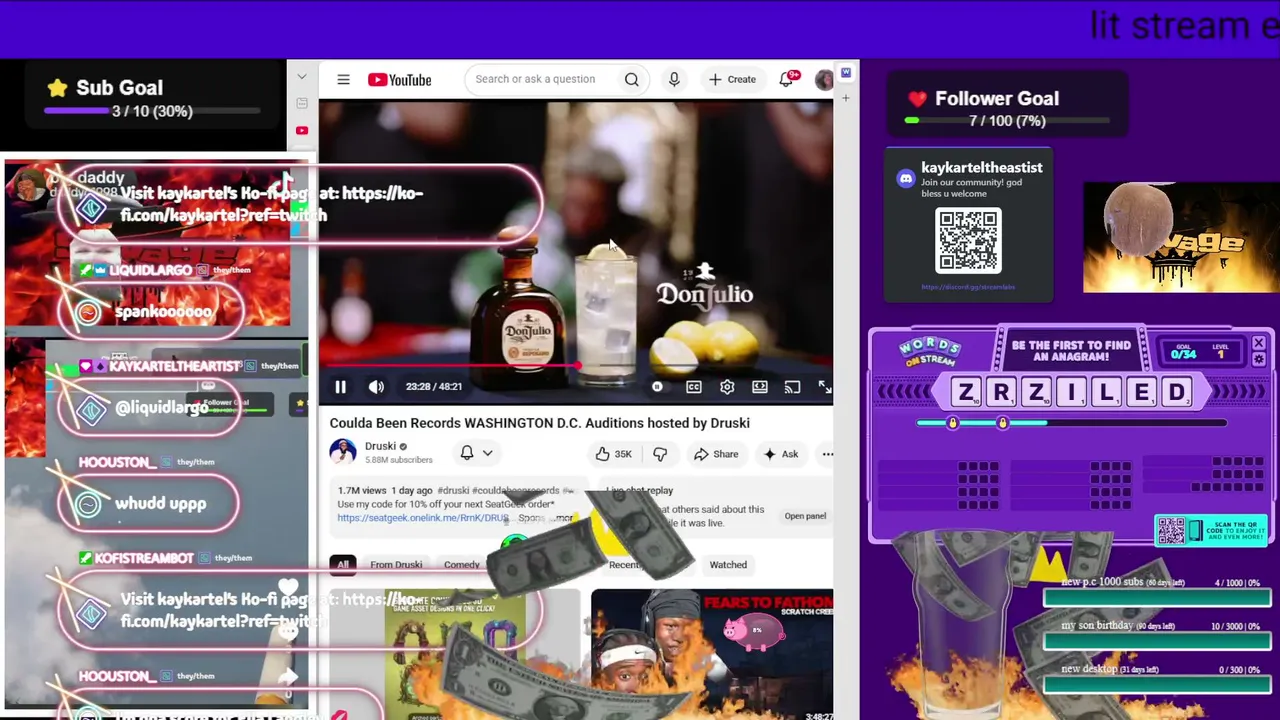Open Druski's channel avatar

(343, 452)
